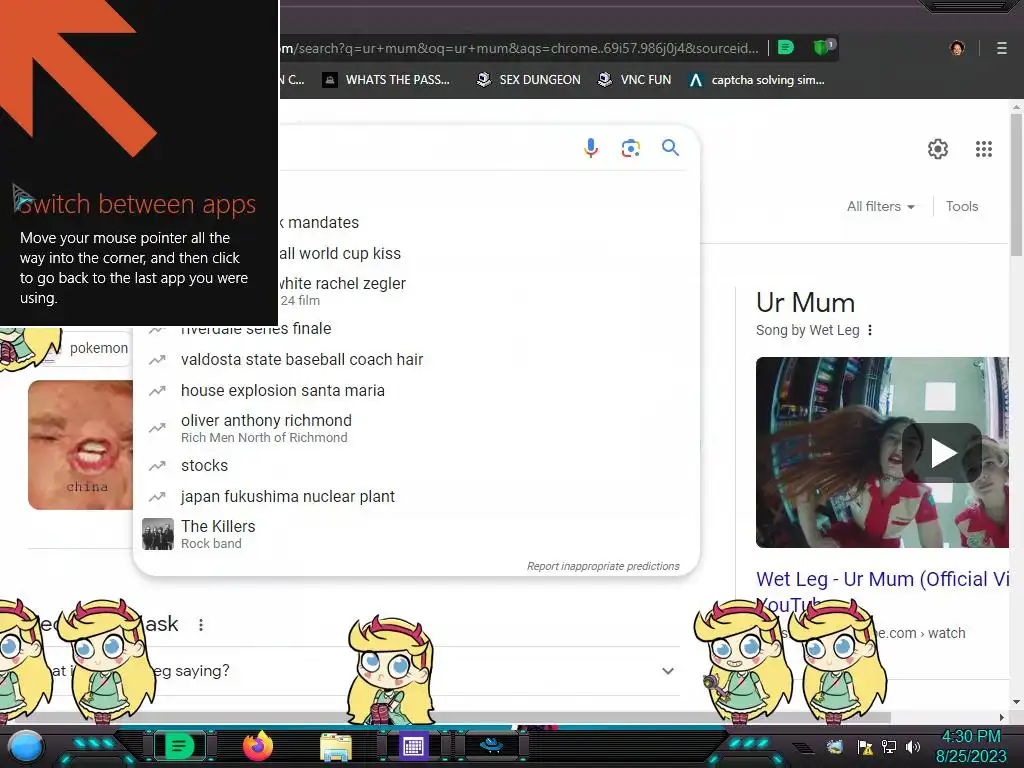The height and width of the screenshot is (768, 1024).
Task: Click the blue magnifier search button
Action: 670,148
